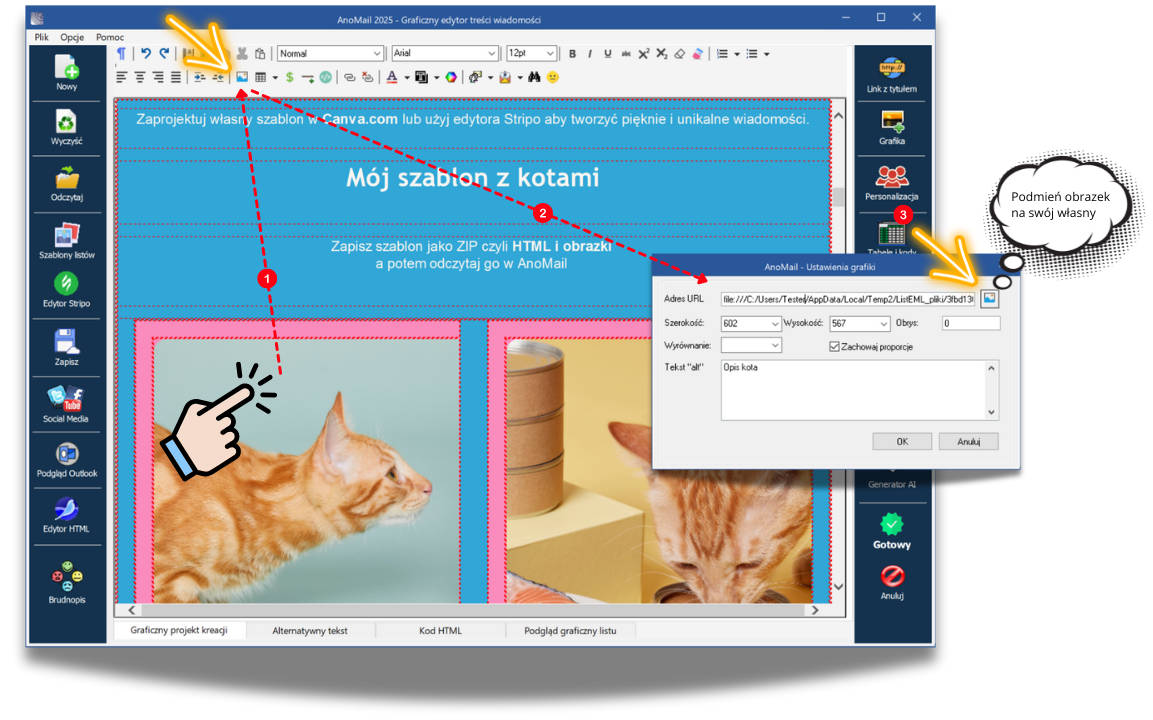Screen dimensions: 1153x720
Task: Switch to Podgląd graficzny listu tab
Action: coord(570,630)
